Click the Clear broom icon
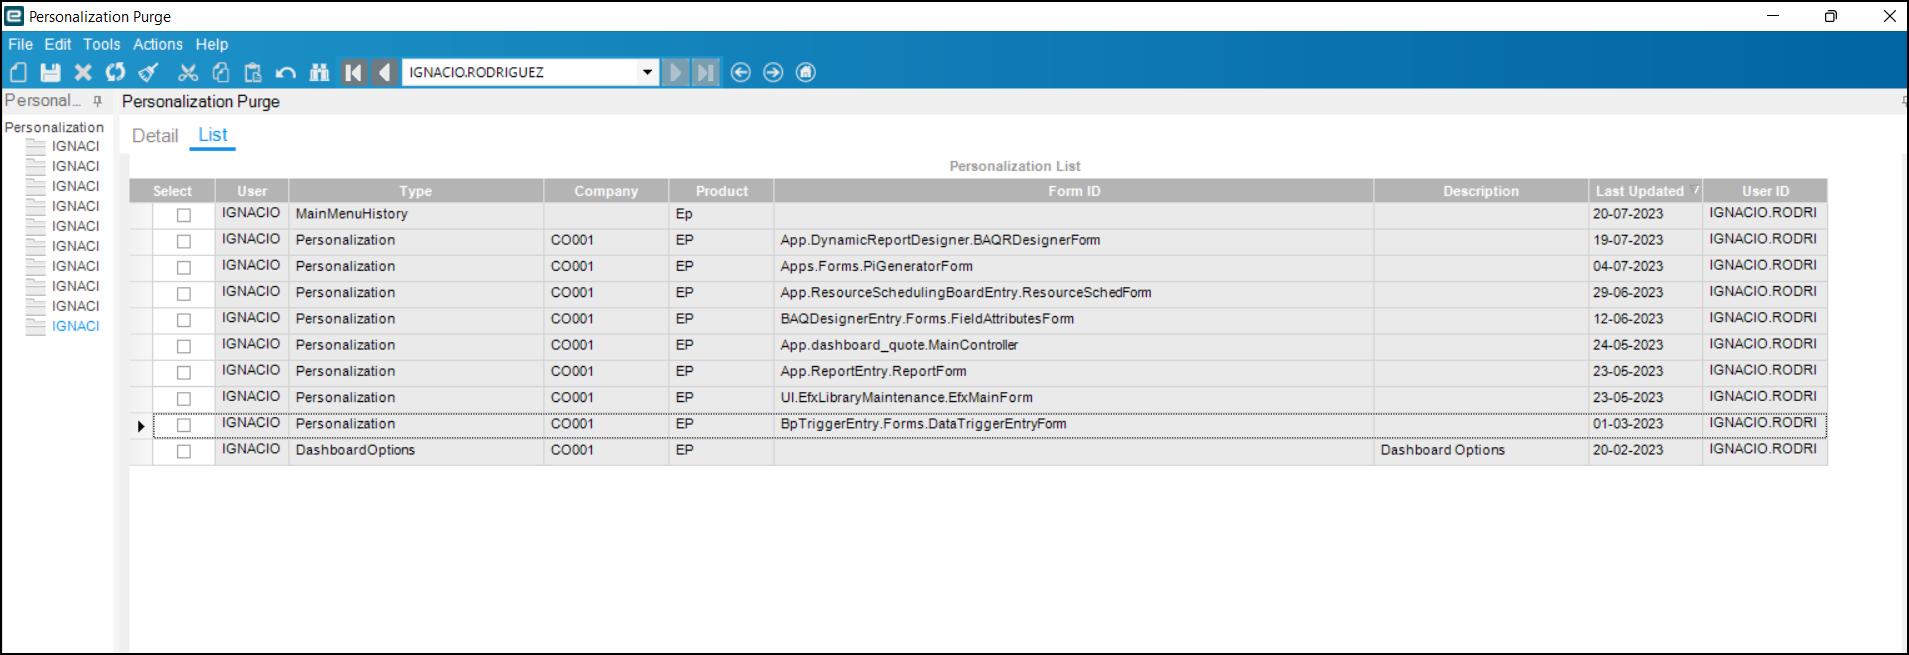The image size is (1909, 655). click(x=149, y=72)
